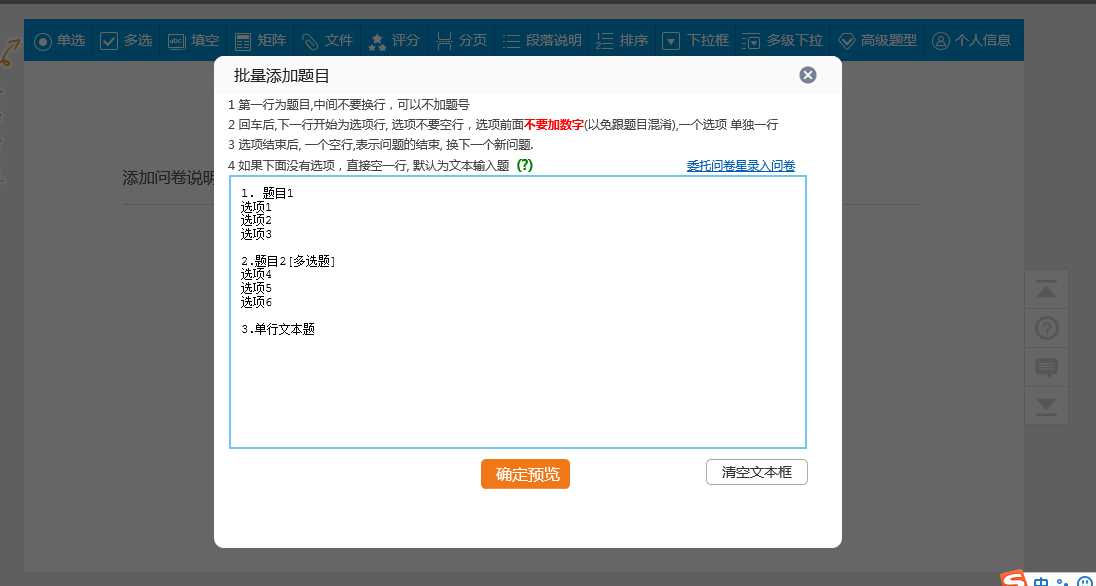Click the line '3.单行文本题'

pos(278,329)
